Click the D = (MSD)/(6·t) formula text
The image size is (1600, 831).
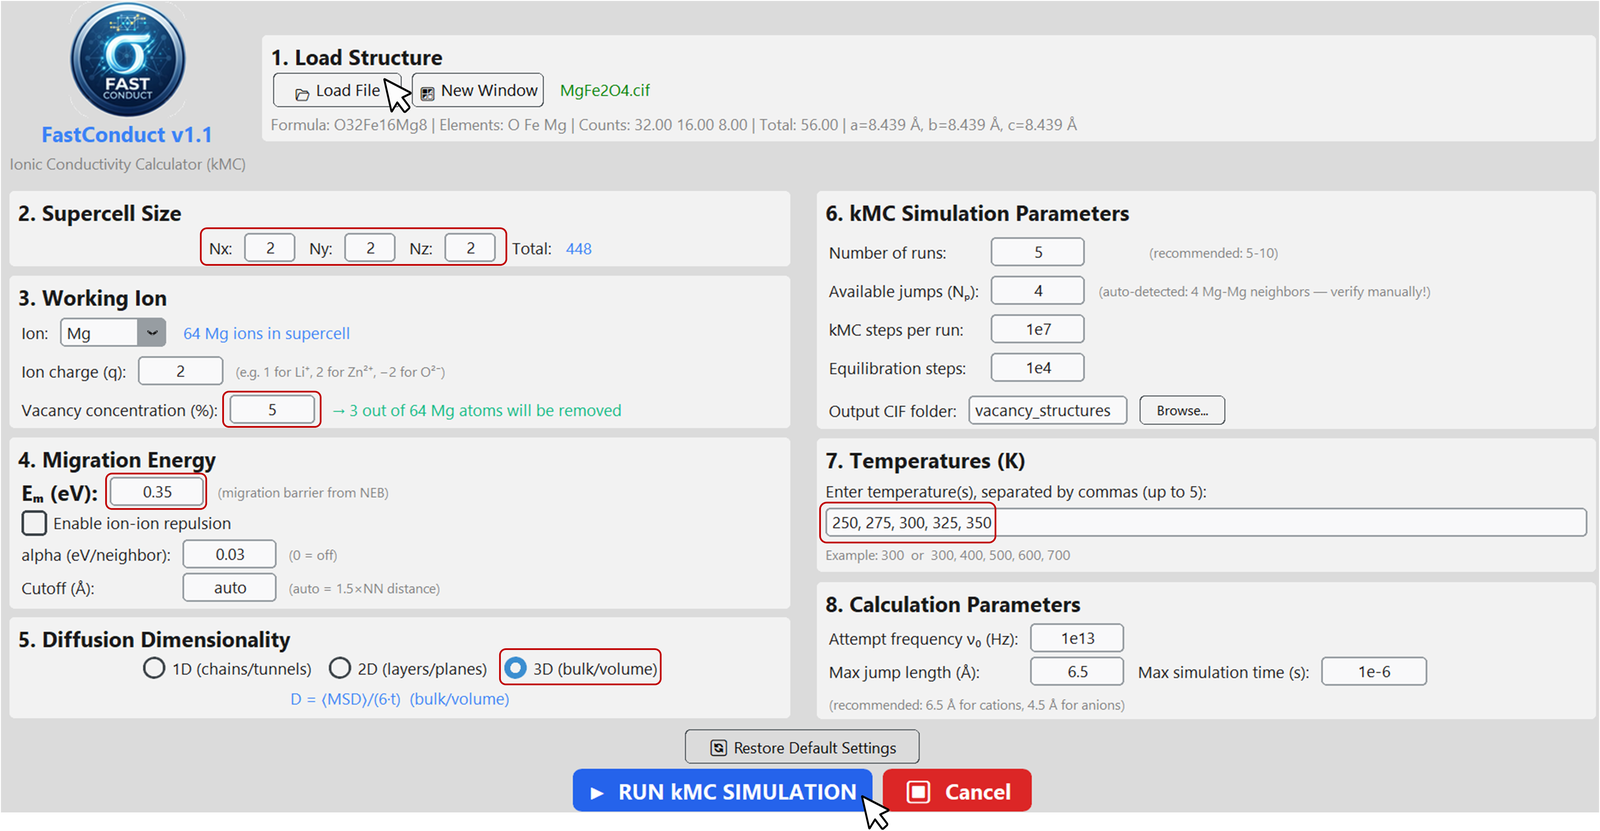click(400, 699)
